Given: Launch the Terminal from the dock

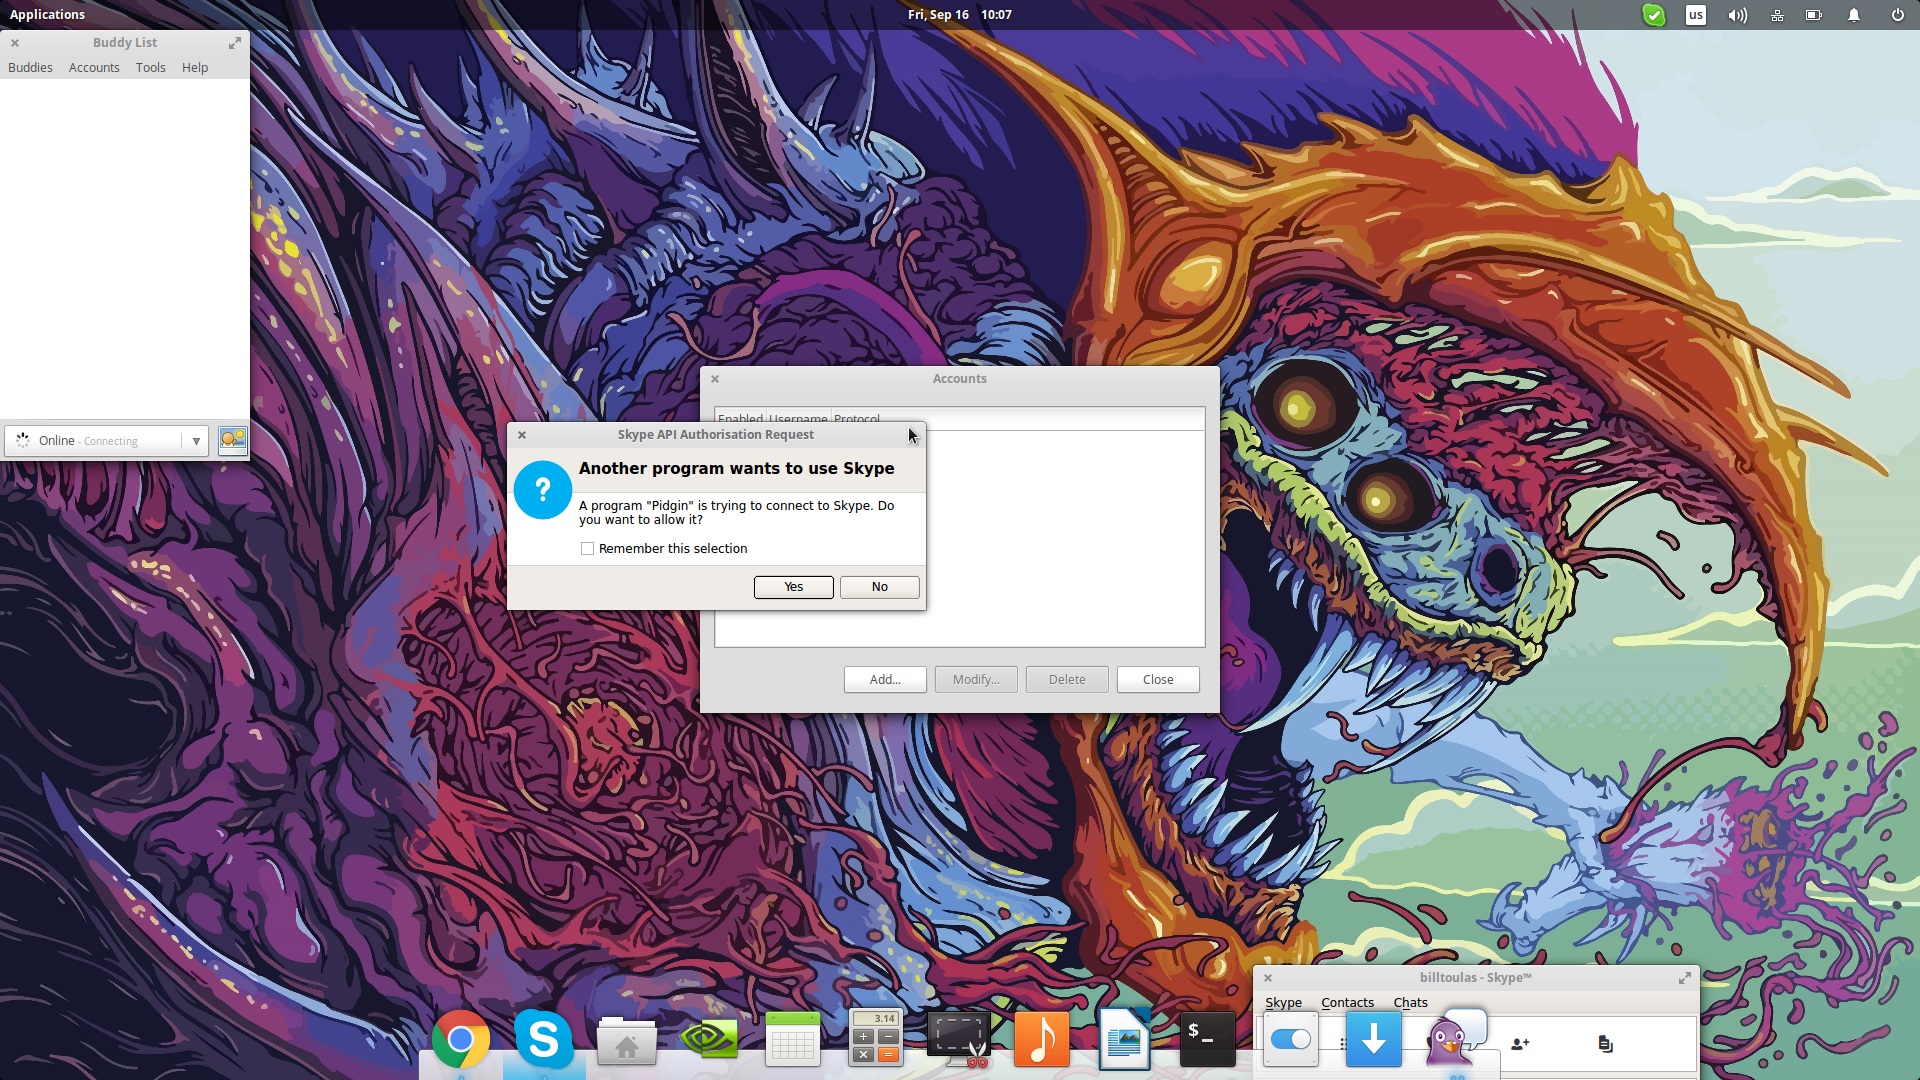Looking at the screenshot, I should coord(1207,1039).
